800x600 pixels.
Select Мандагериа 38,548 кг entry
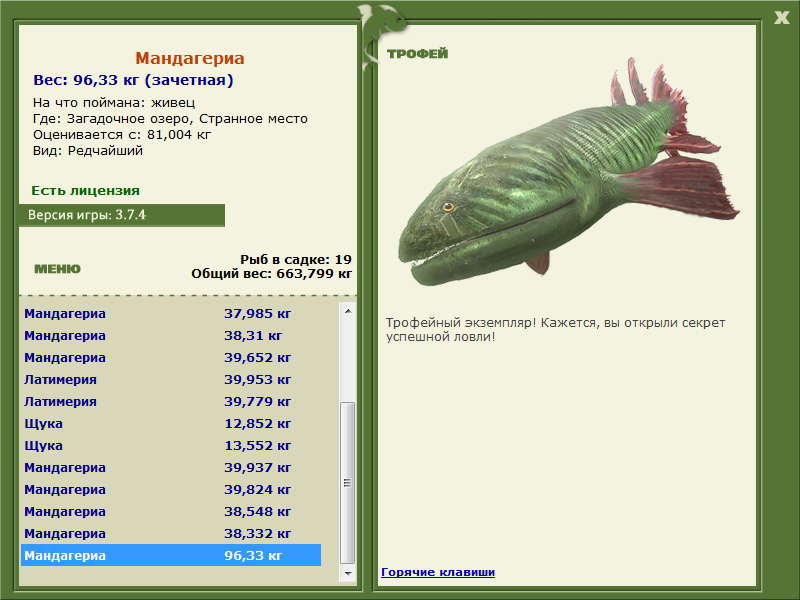pyautogui.click(x=171, y=511)
